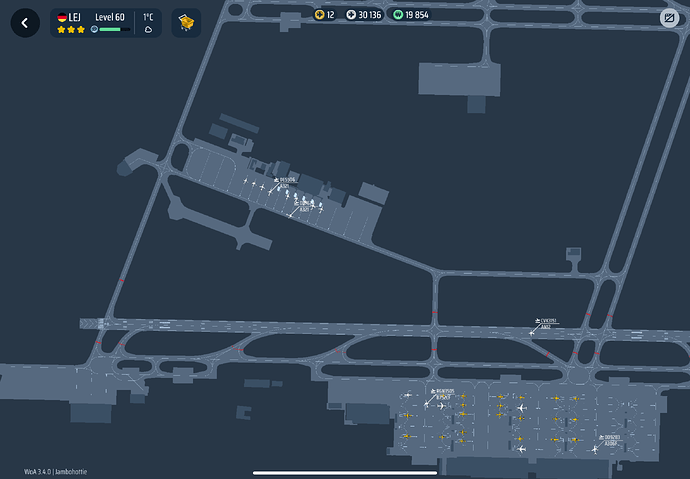Tap the German flag next to LEJ

[x=62, y=17]
